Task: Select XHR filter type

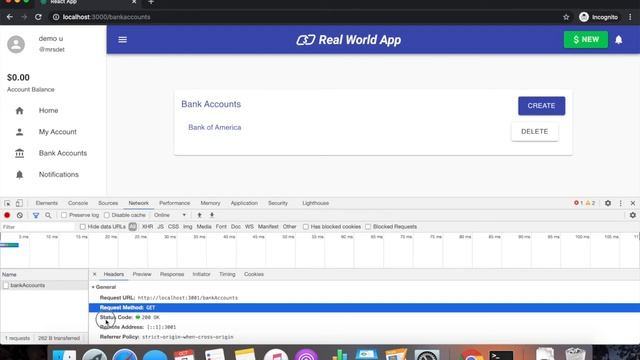Action: [147, 227]
